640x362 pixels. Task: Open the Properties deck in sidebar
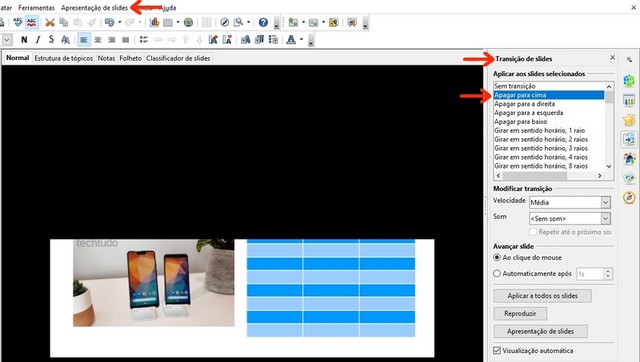tap(629, 80)
